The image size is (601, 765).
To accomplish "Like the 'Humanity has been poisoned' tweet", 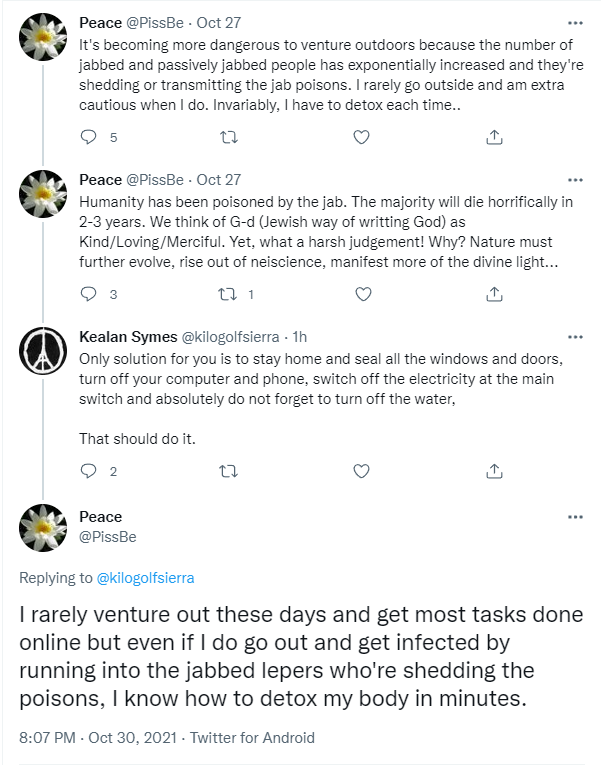I will coord(363,294).
